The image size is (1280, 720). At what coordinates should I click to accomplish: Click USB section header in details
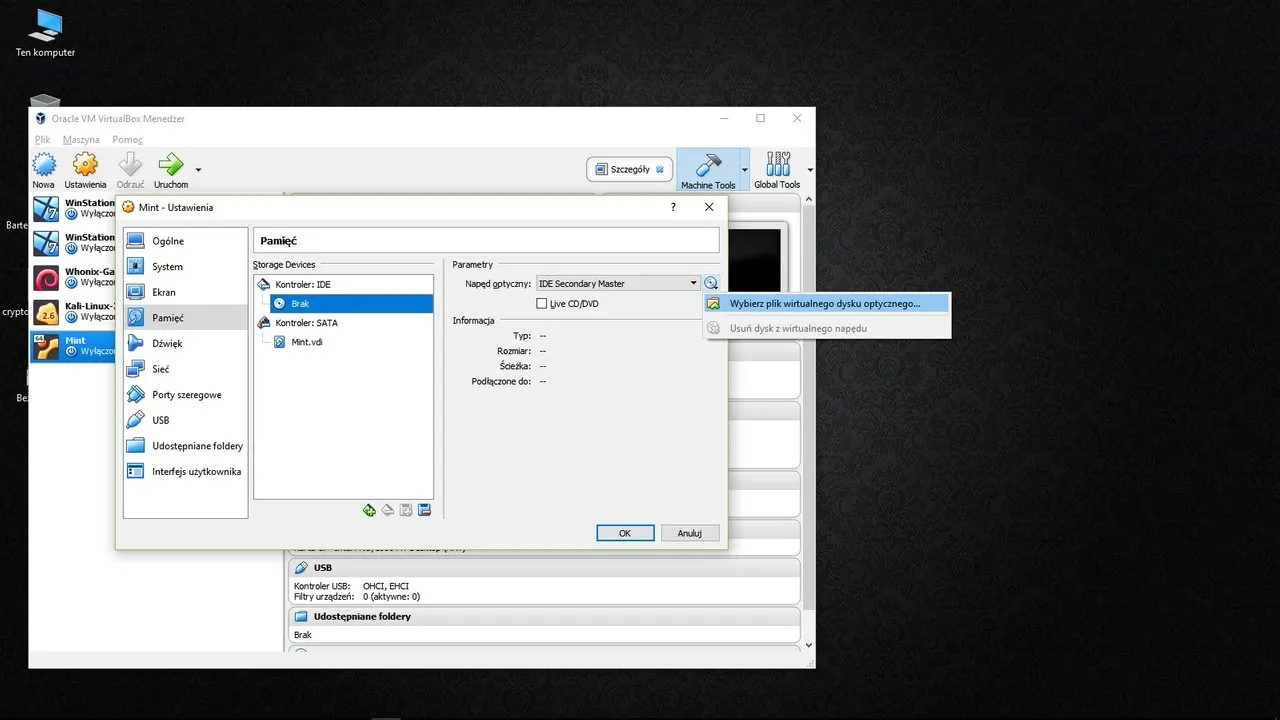pos(544,568)
